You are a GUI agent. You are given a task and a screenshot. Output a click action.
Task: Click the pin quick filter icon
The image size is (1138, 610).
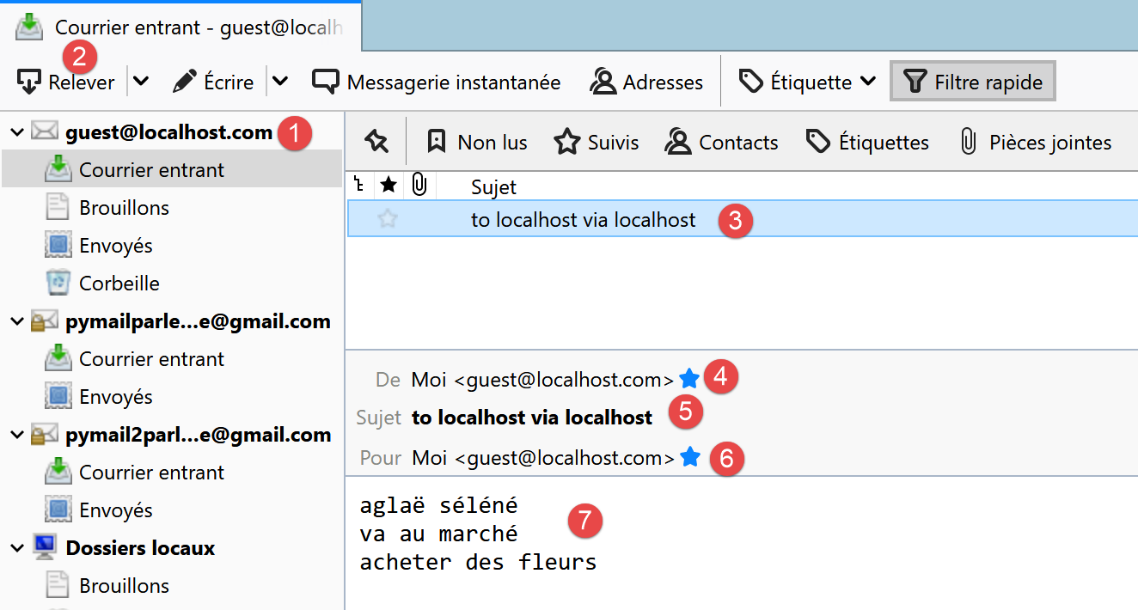pyautogui.click(x=376, y=142)
